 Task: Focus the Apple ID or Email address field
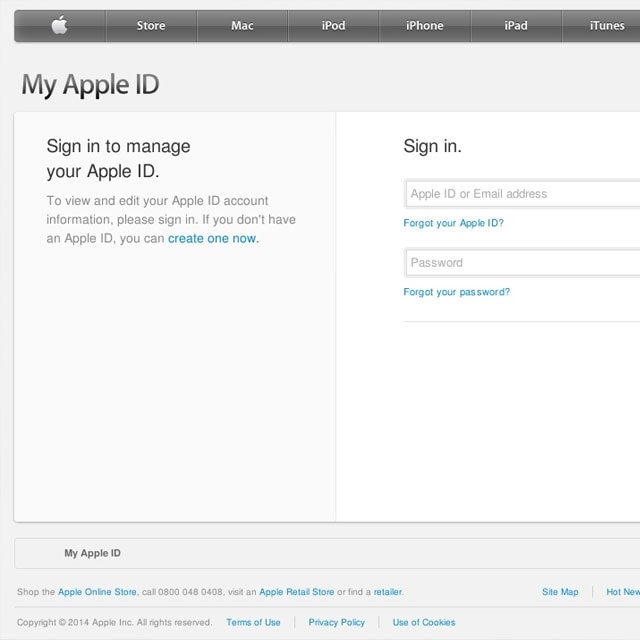coord(522,194)
